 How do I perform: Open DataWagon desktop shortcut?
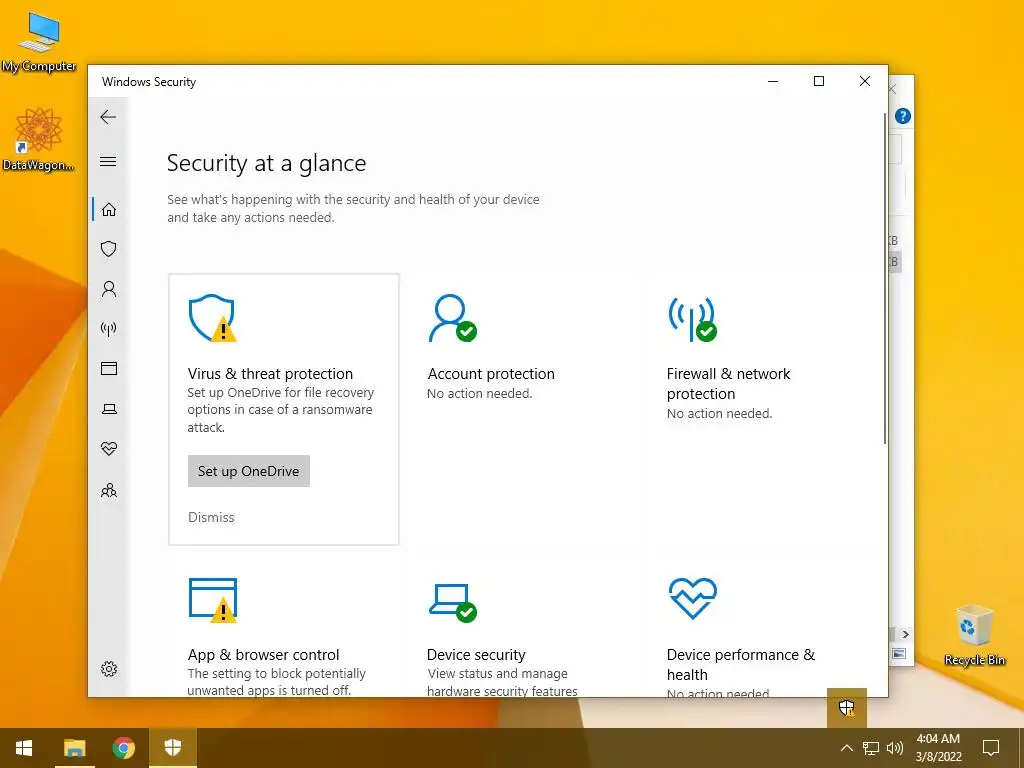[x=39, y=139]
